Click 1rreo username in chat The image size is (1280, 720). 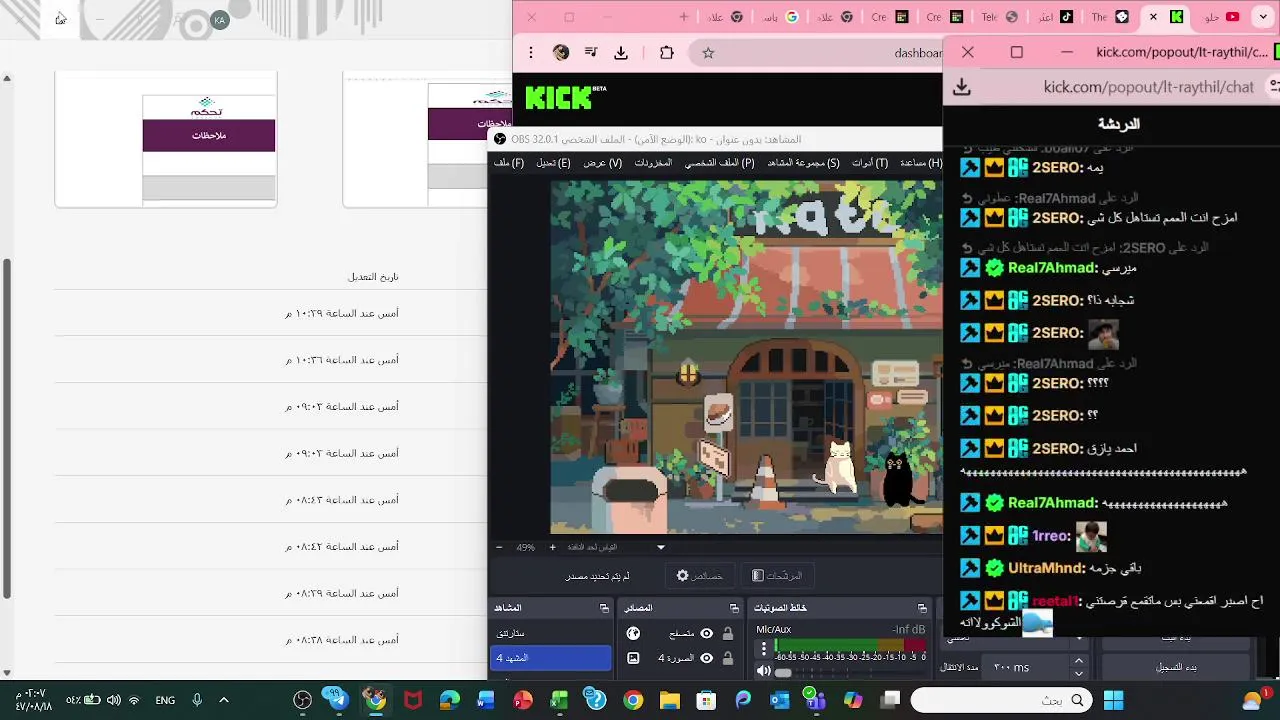tap(1052, 536)
